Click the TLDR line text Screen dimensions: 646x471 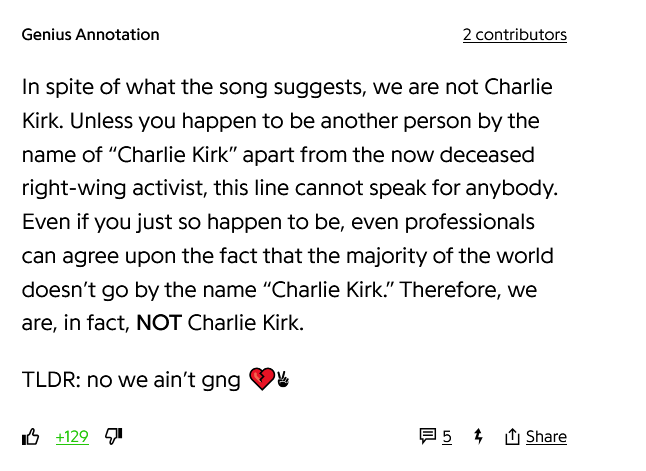coord(131,380)
